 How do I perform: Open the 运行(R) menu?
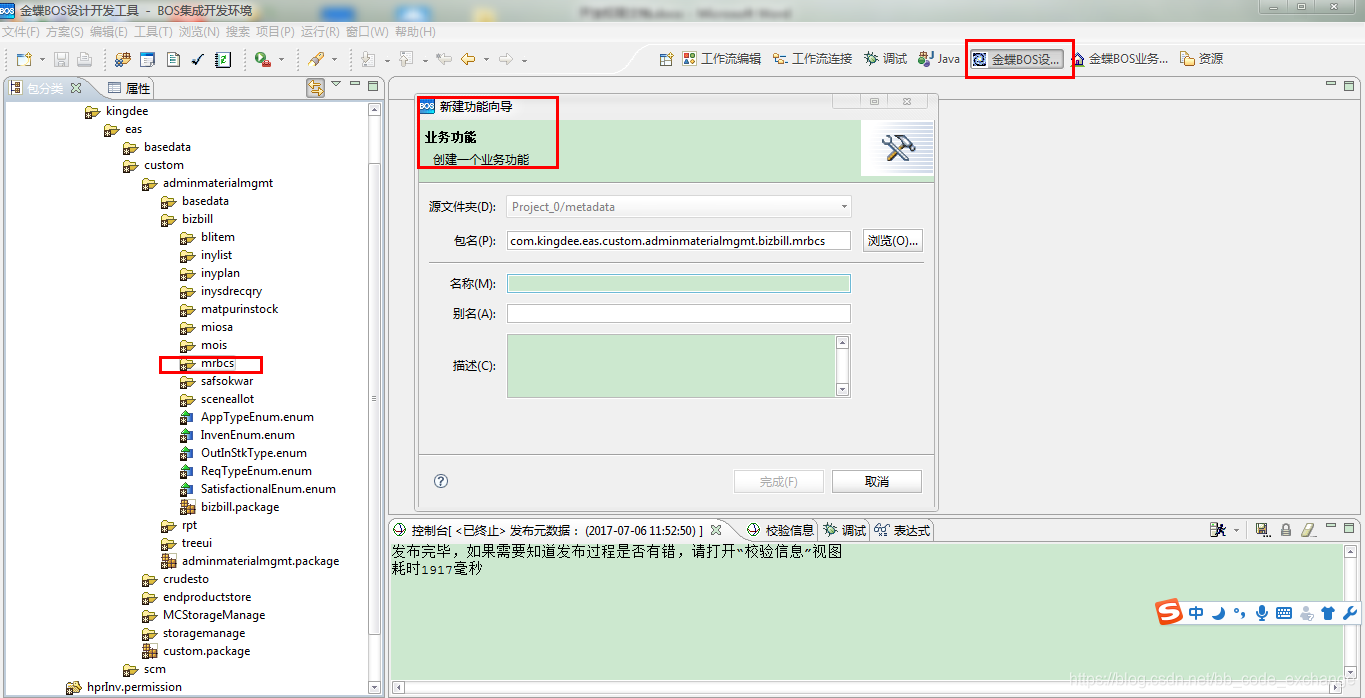320,32
